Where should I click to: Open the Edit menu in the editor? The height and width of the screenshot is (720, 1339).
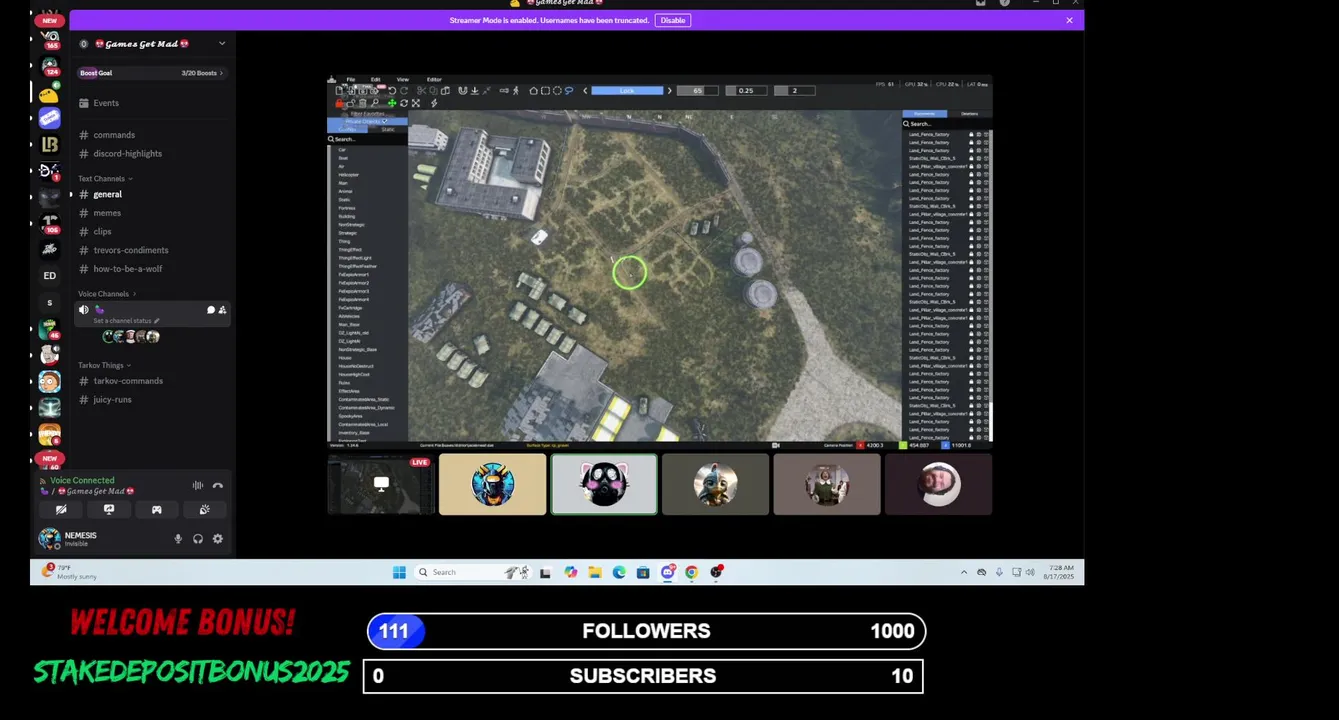click(x=375, y=79)
